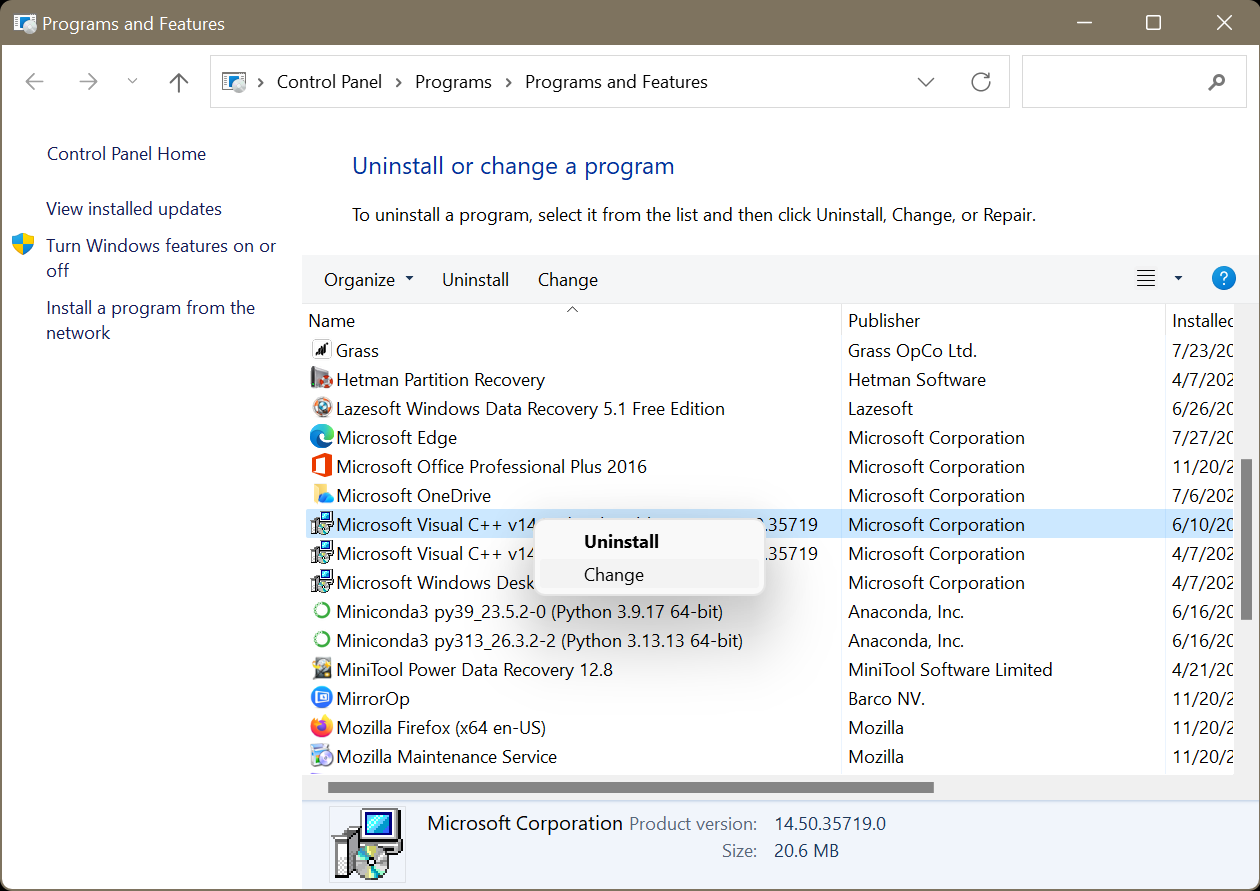Select the MirrorOp entry name
This screenshot has height=891, width=1260.
pyautogui.click(x=373, y=699)
